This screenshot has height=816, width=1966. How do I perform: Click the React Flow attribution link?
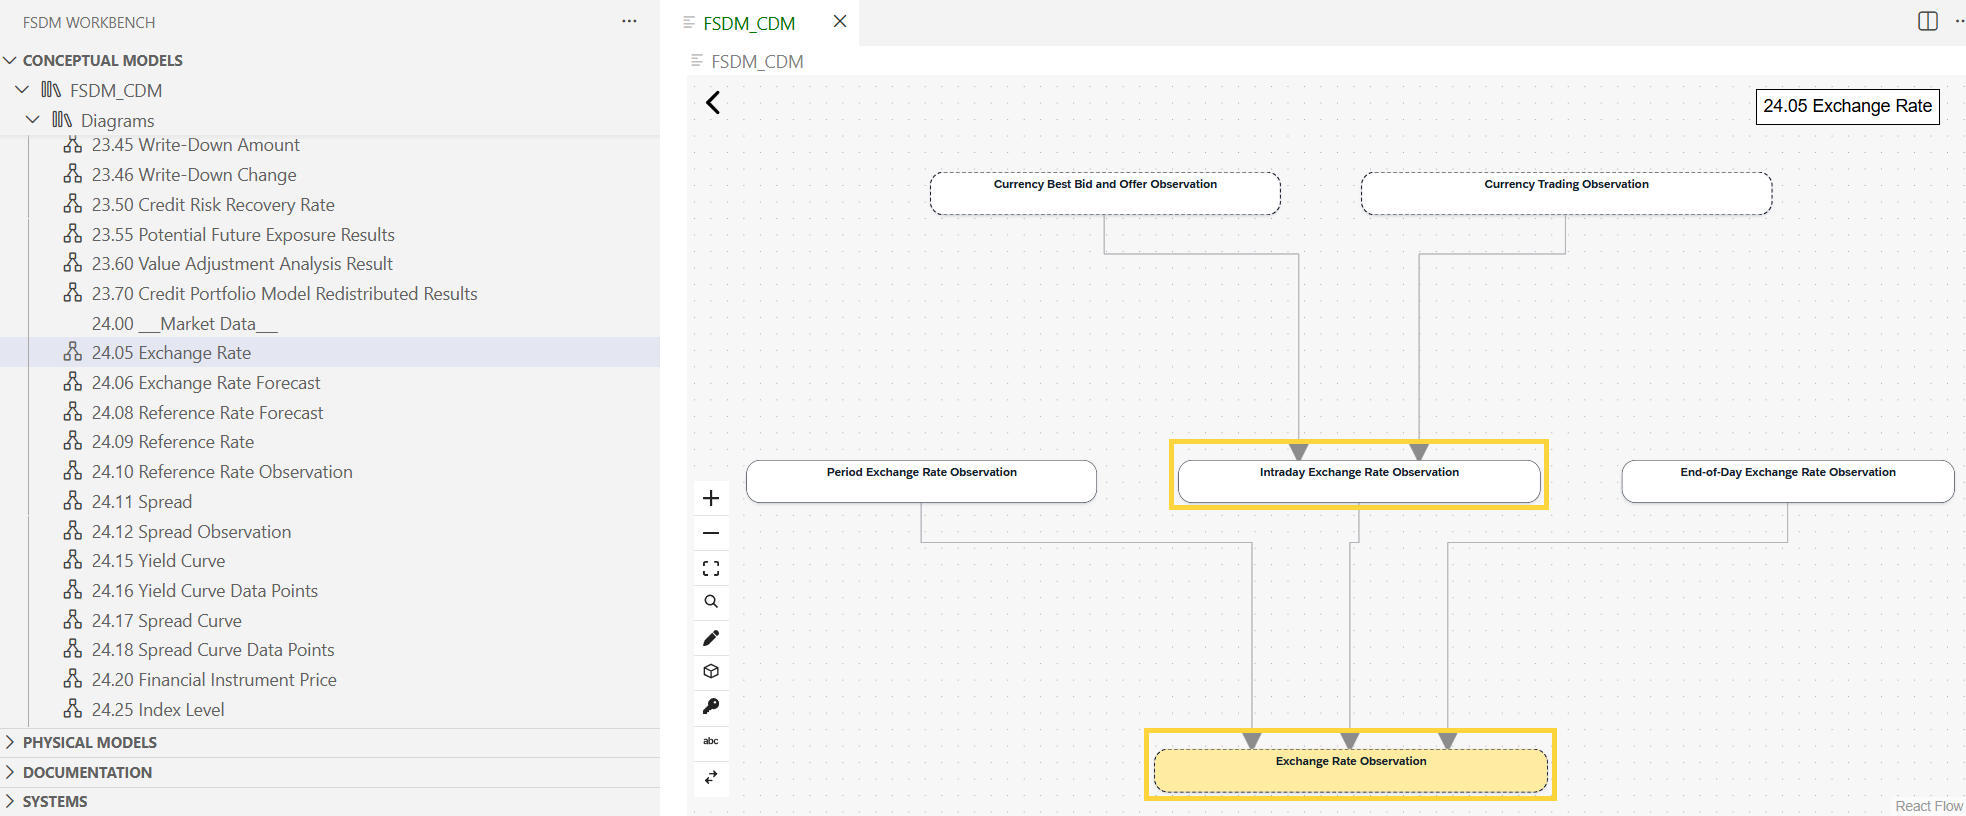pos(1929,806)
